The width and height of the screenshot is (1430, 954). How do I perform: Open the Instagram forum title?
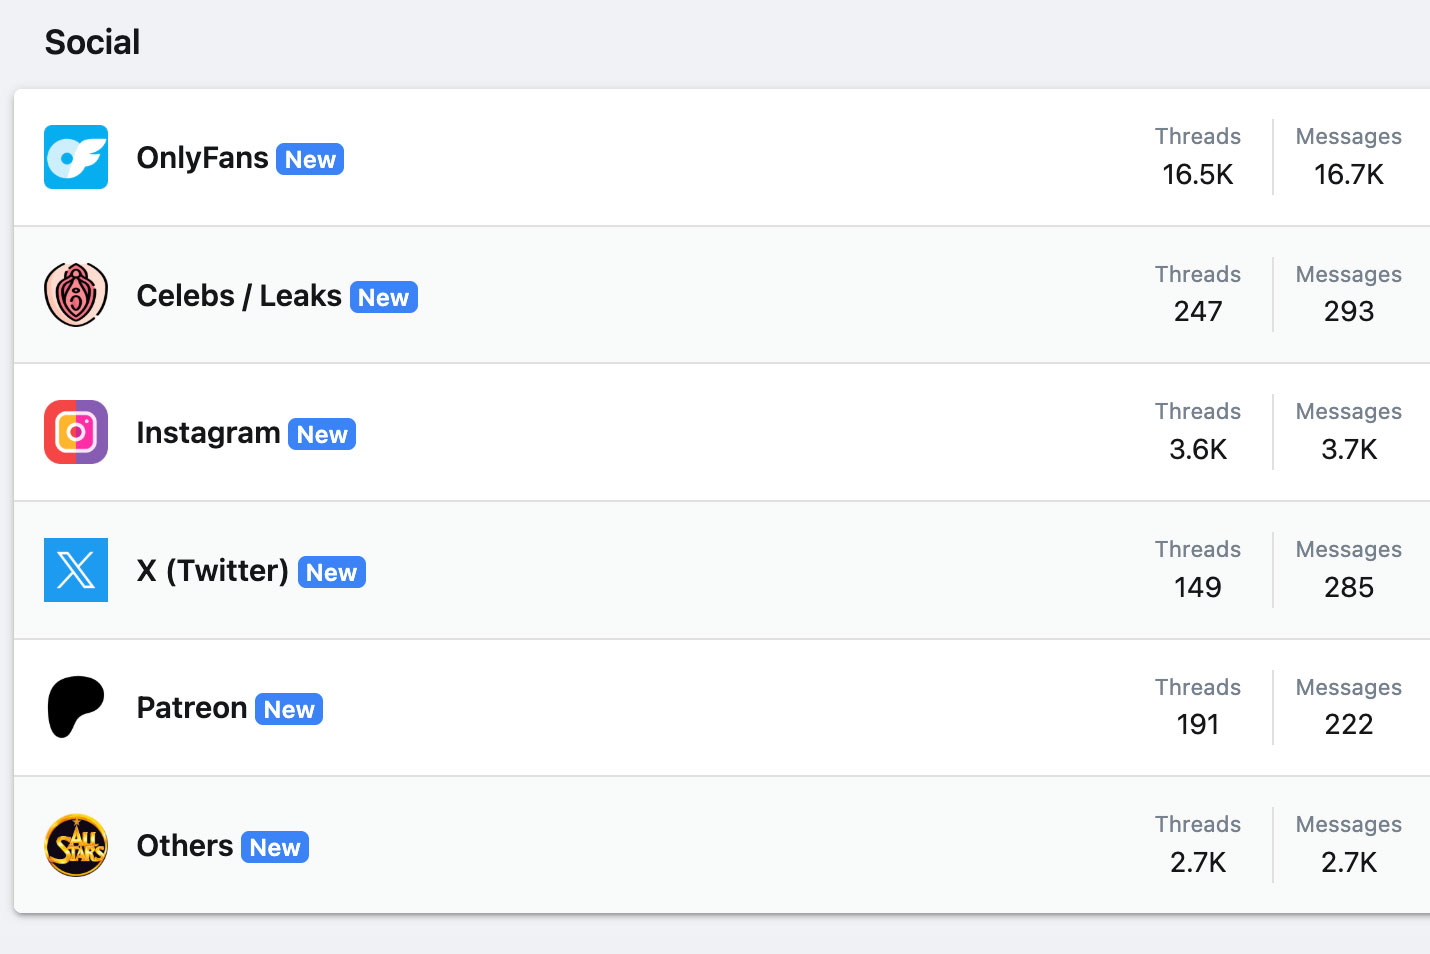[x=208, y=433]
